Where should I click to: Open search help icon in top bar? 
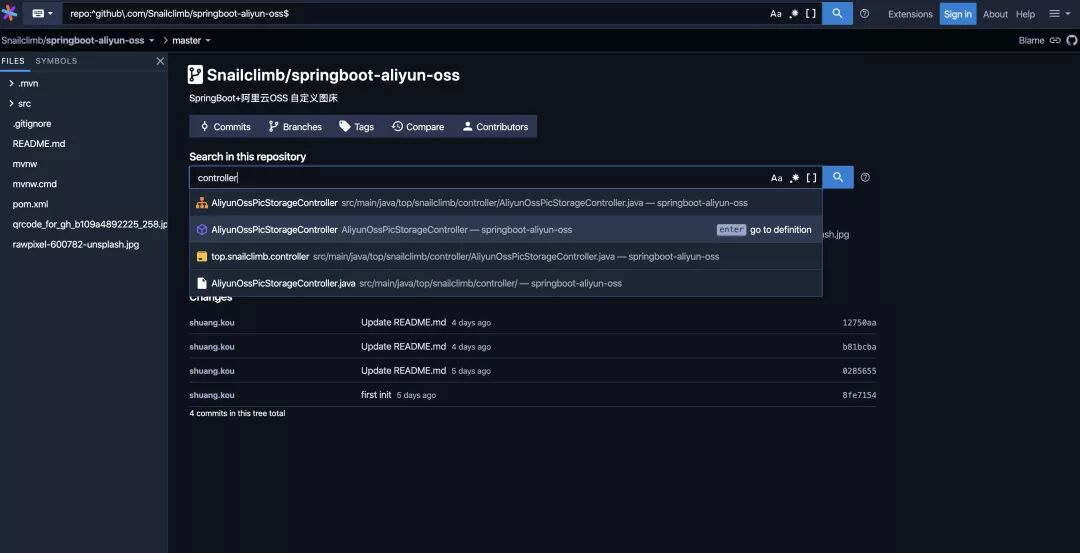tap(864, 14)
